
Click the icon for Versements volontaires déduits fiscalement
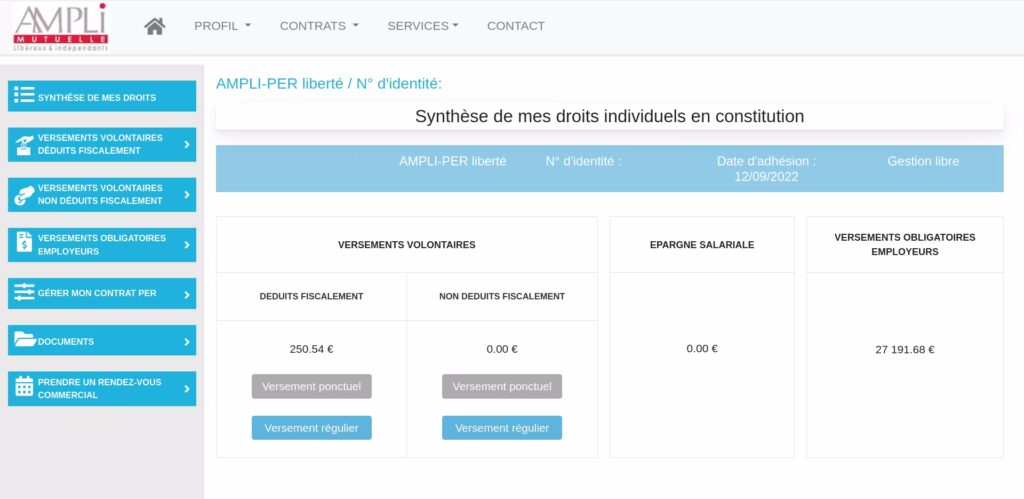(25, 145)
